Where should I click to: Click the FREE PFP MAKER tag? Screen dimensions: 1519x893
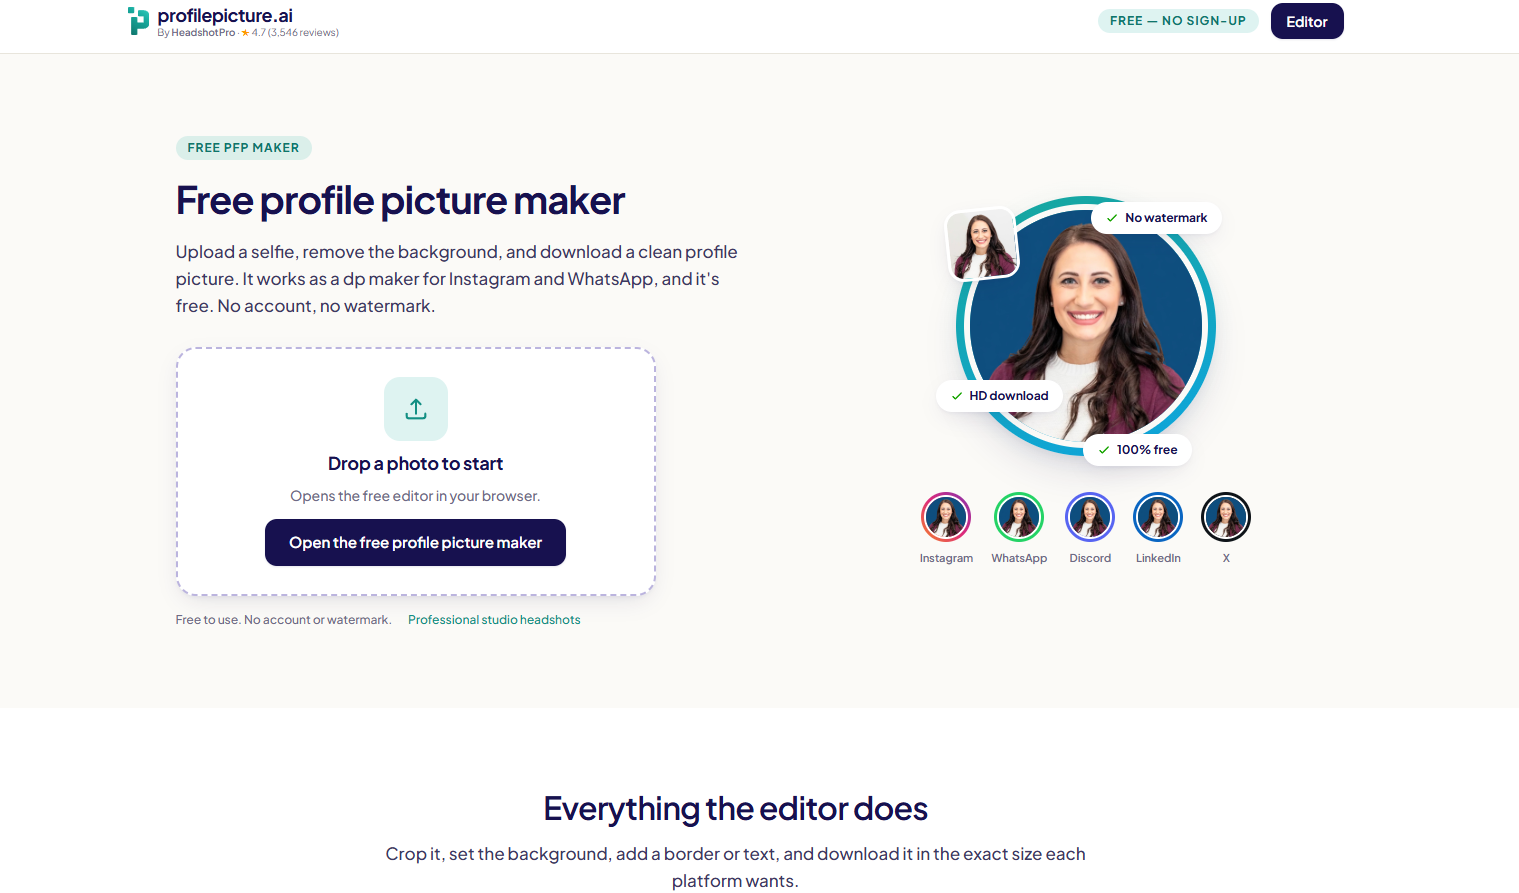244,148
